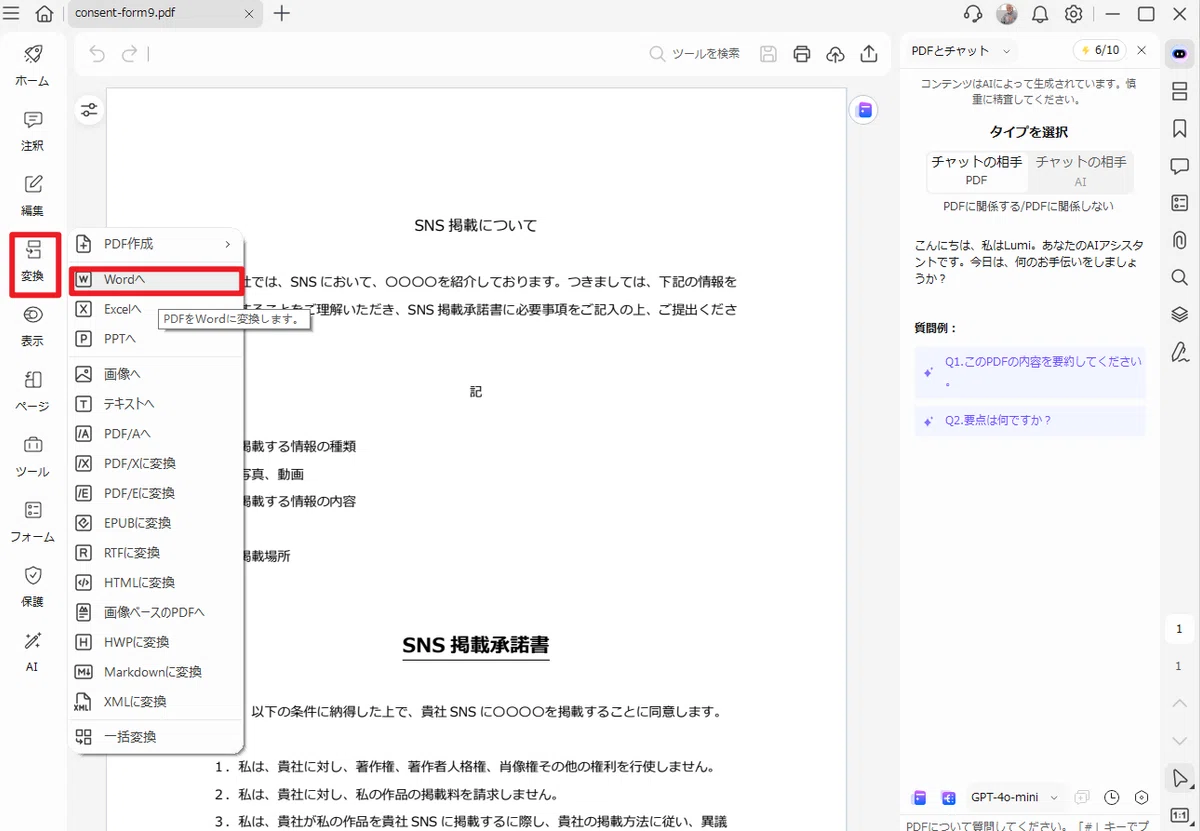Screen dimensions: 1200x831
Task: Toggle the AI assistant robot icon
Action: [x=1179, y=53]
